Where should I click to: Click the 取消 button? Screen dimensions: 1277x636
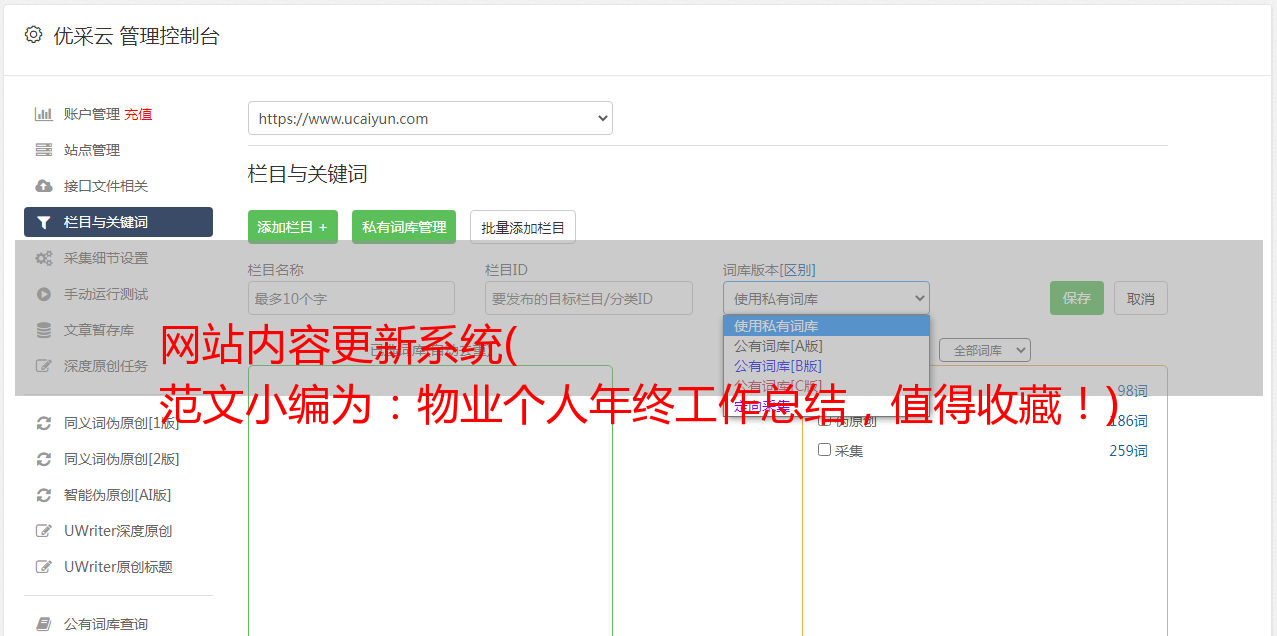point(1141,298)
